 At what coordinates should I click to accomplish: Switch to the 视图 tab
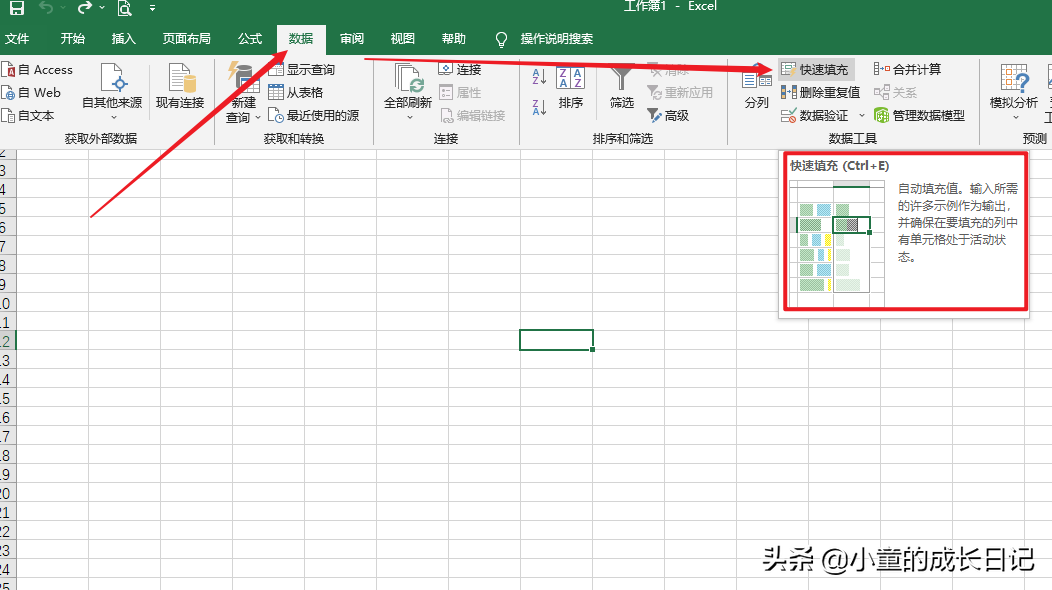(x=403, y=39)
